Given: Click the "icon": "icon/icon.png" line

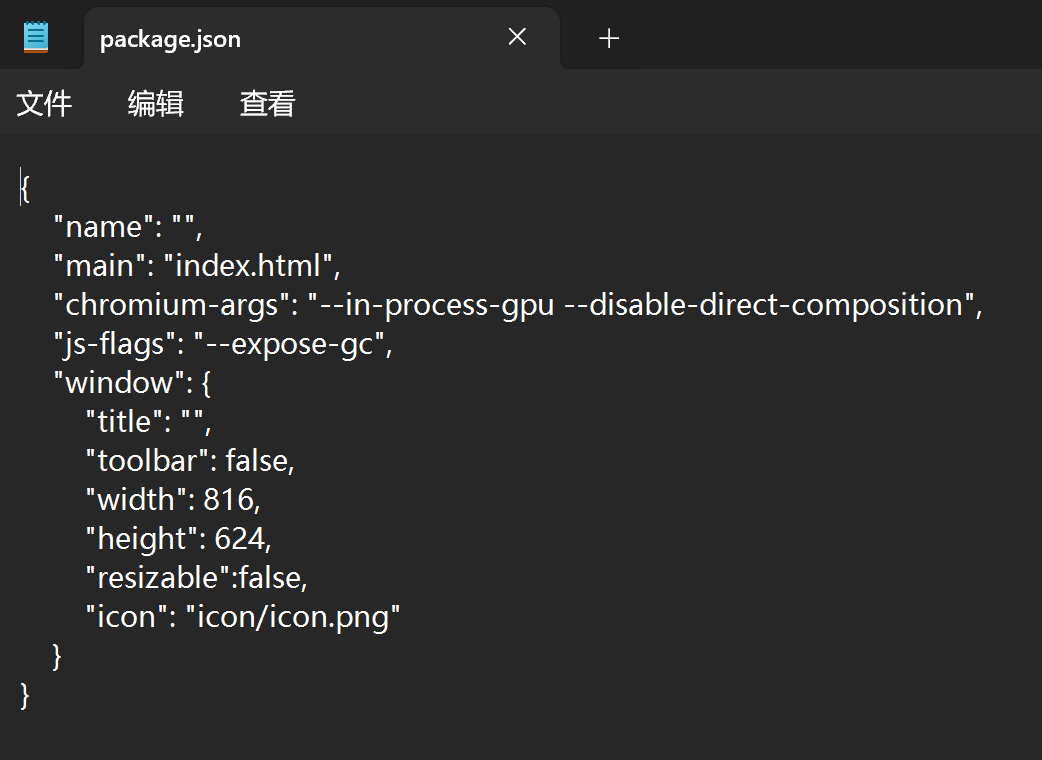Looking at the screenshot, I should (x=243, y=617).
